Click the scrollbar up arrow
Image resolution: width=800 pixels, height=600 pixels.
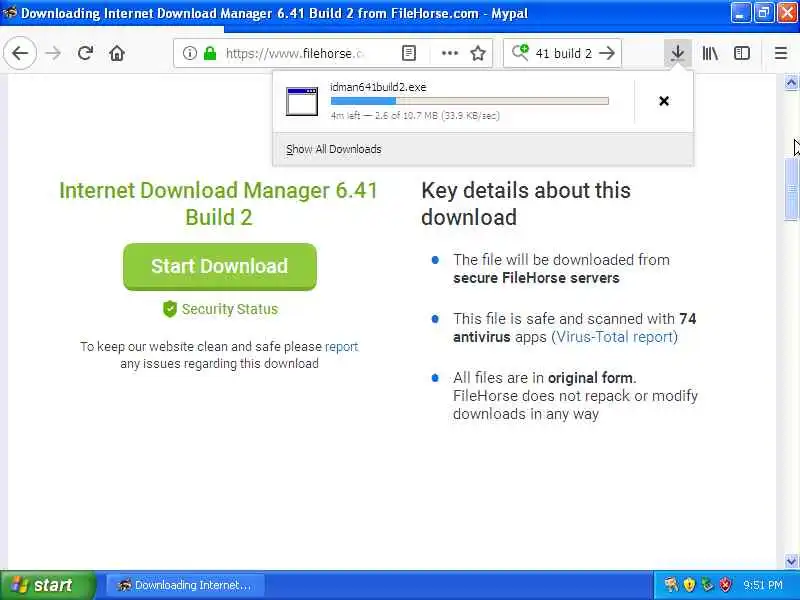click(791, 83)
